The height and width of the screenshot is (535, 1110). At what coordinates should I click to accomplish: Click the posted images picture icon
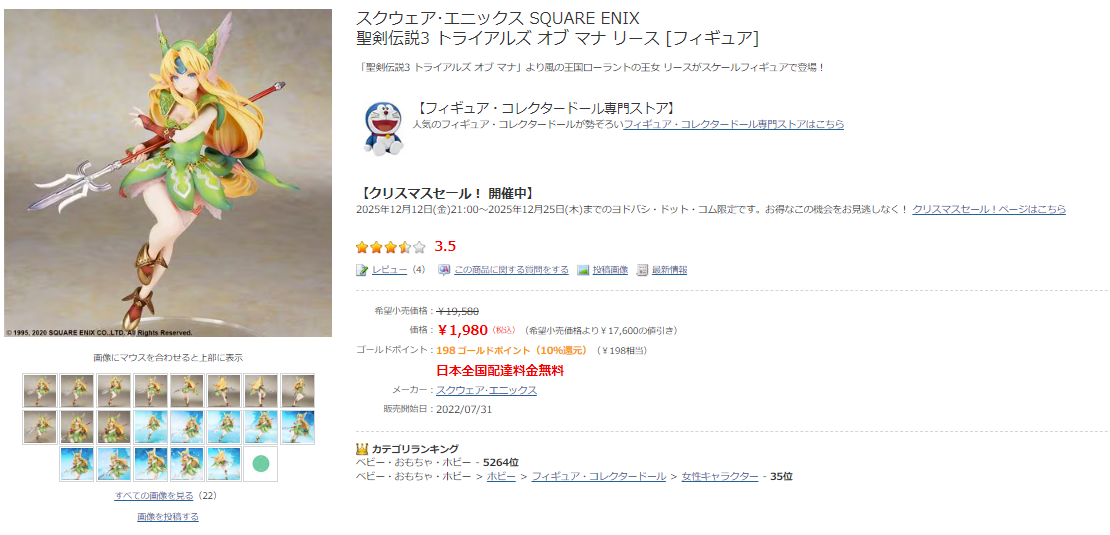point(583,270)
